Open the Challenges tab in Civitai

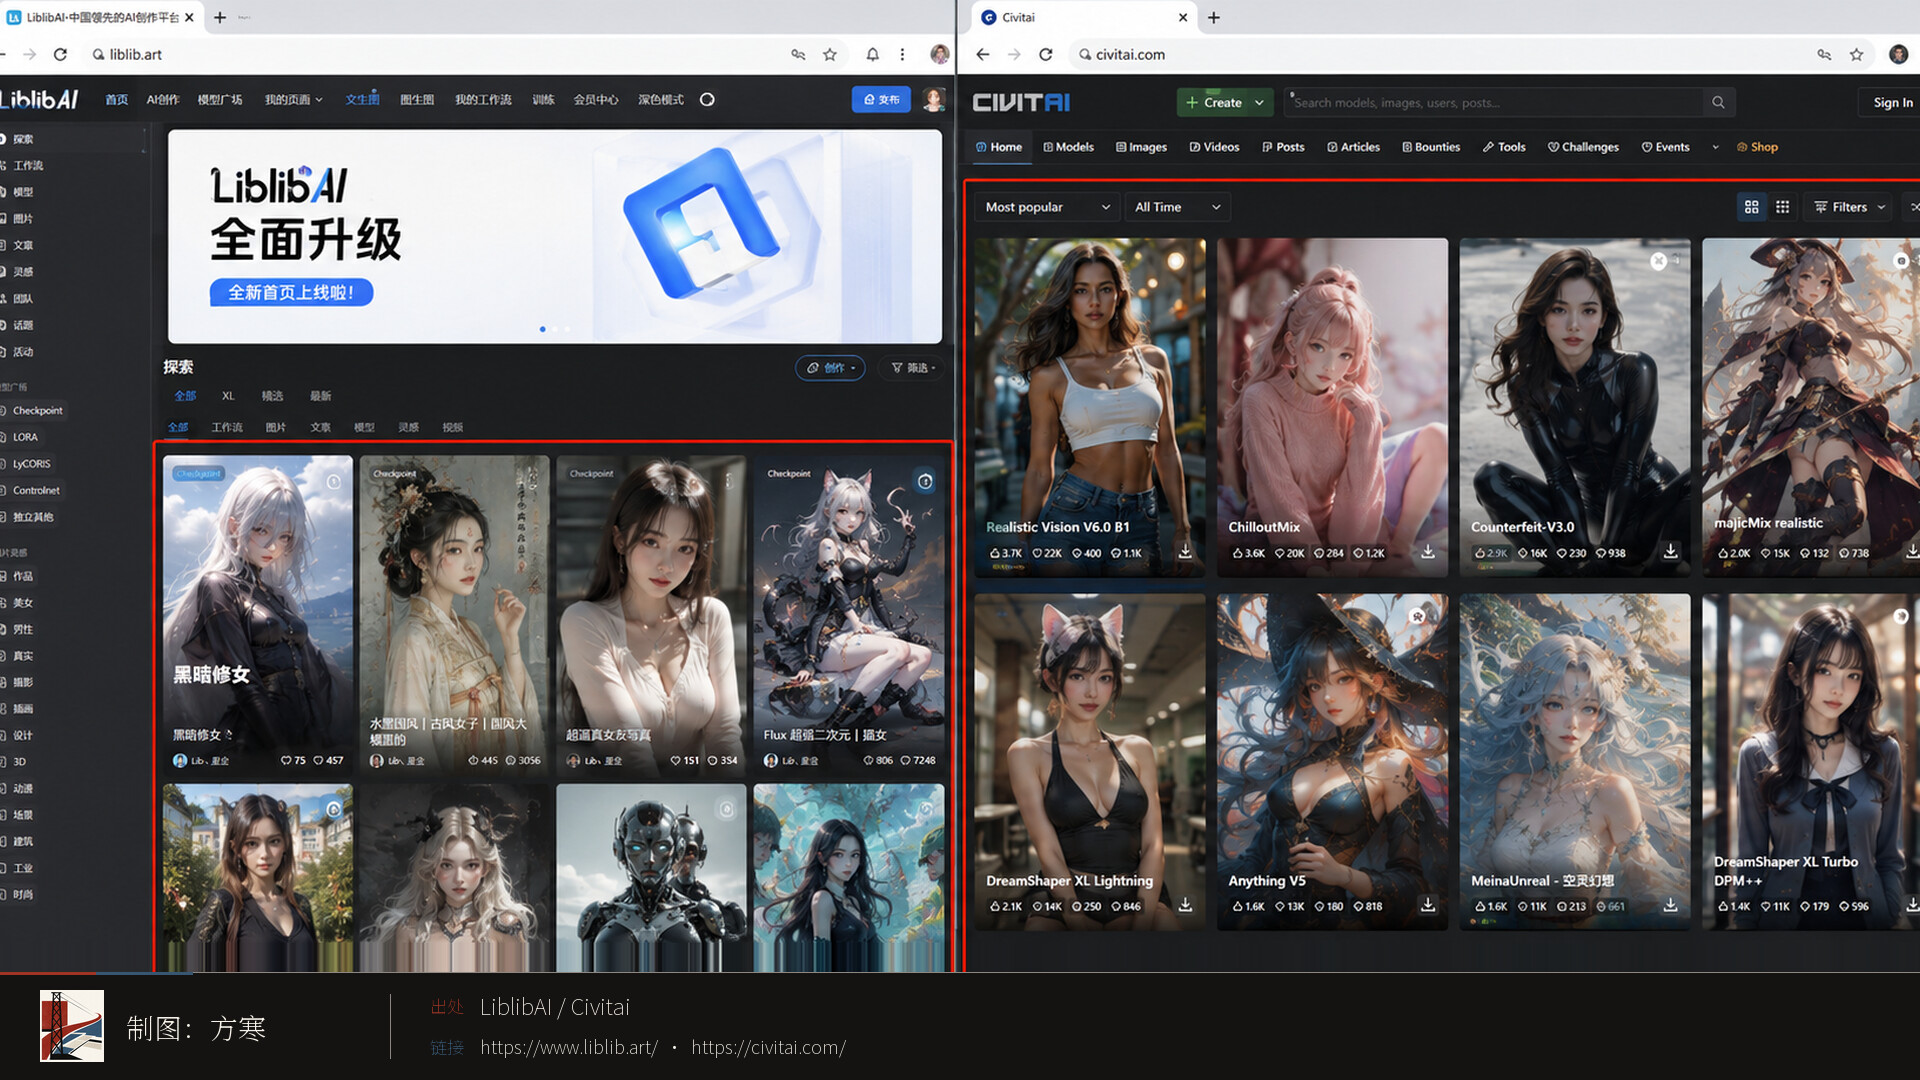click(1583, 147)
